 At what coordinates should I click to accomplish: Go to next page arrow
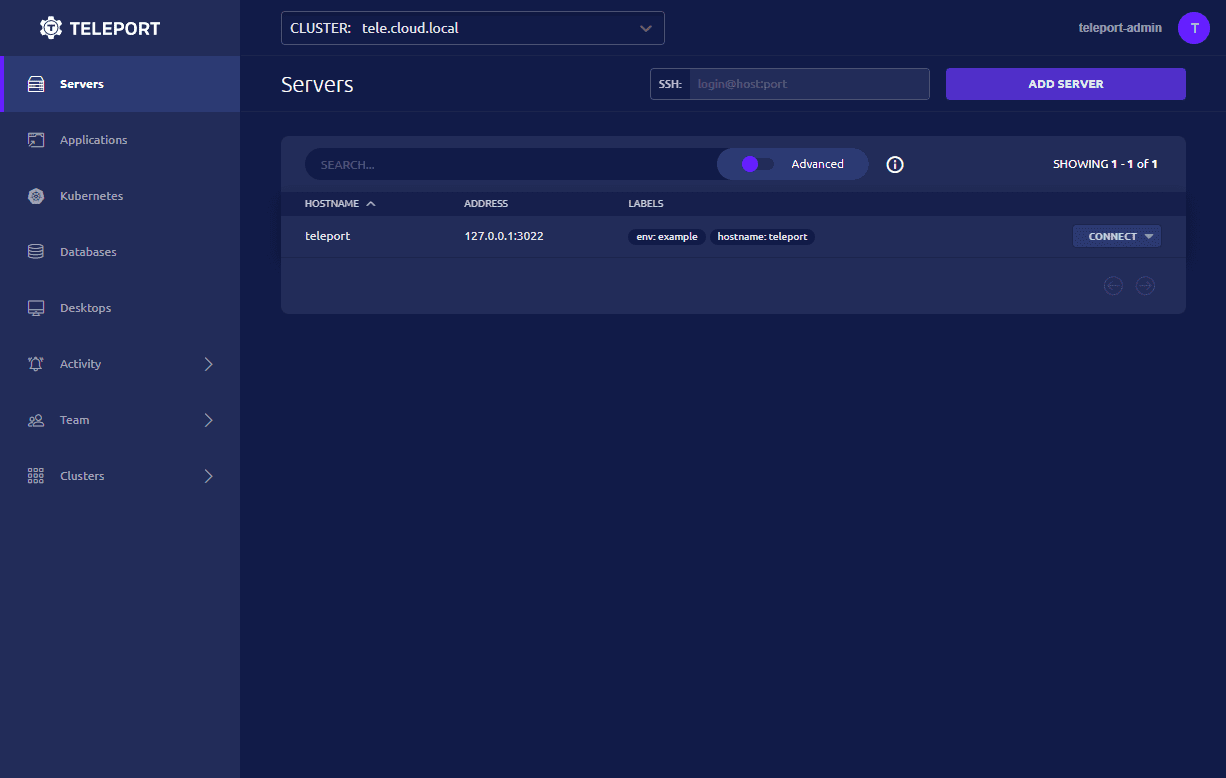point(1146,286)
